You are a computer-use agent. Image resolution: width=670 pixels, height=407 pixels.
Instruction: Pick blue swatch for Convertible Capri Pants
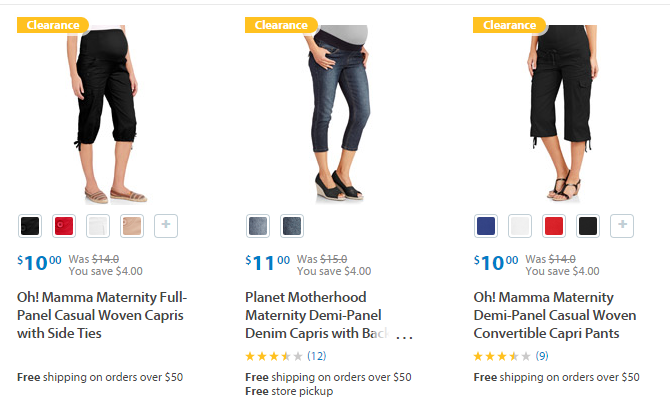click(486, 226)
